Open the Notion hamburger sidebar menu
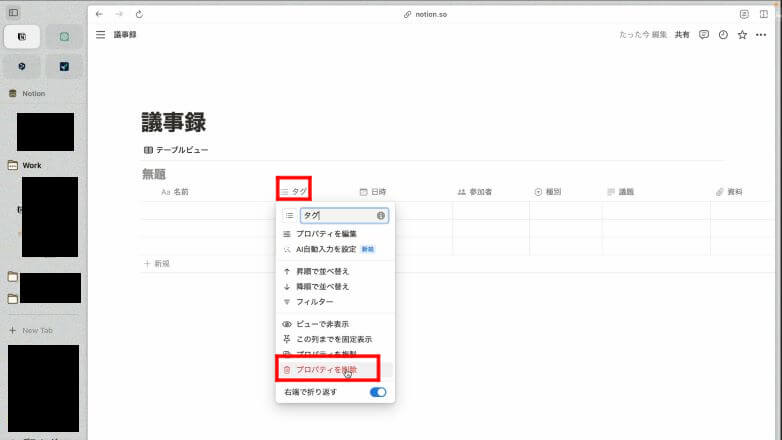 (101, 34)
